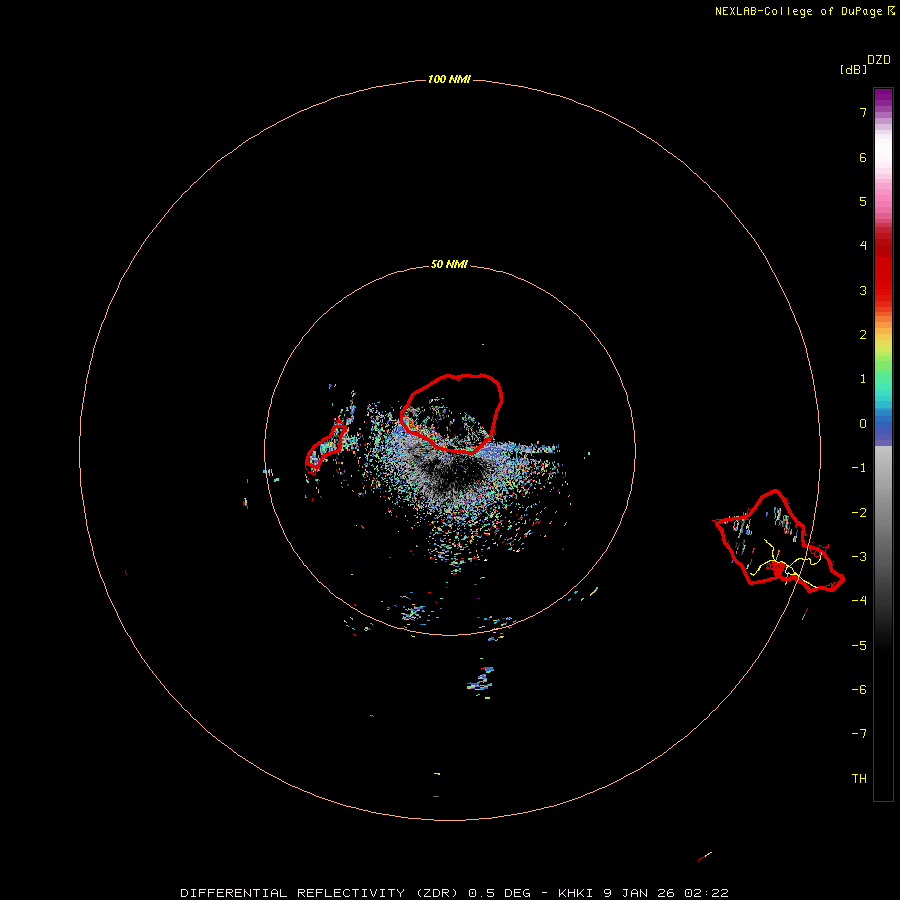Viewport: 900px width, 900px height.
Task: Click the large red island outline at radar center
Action: 452,413
